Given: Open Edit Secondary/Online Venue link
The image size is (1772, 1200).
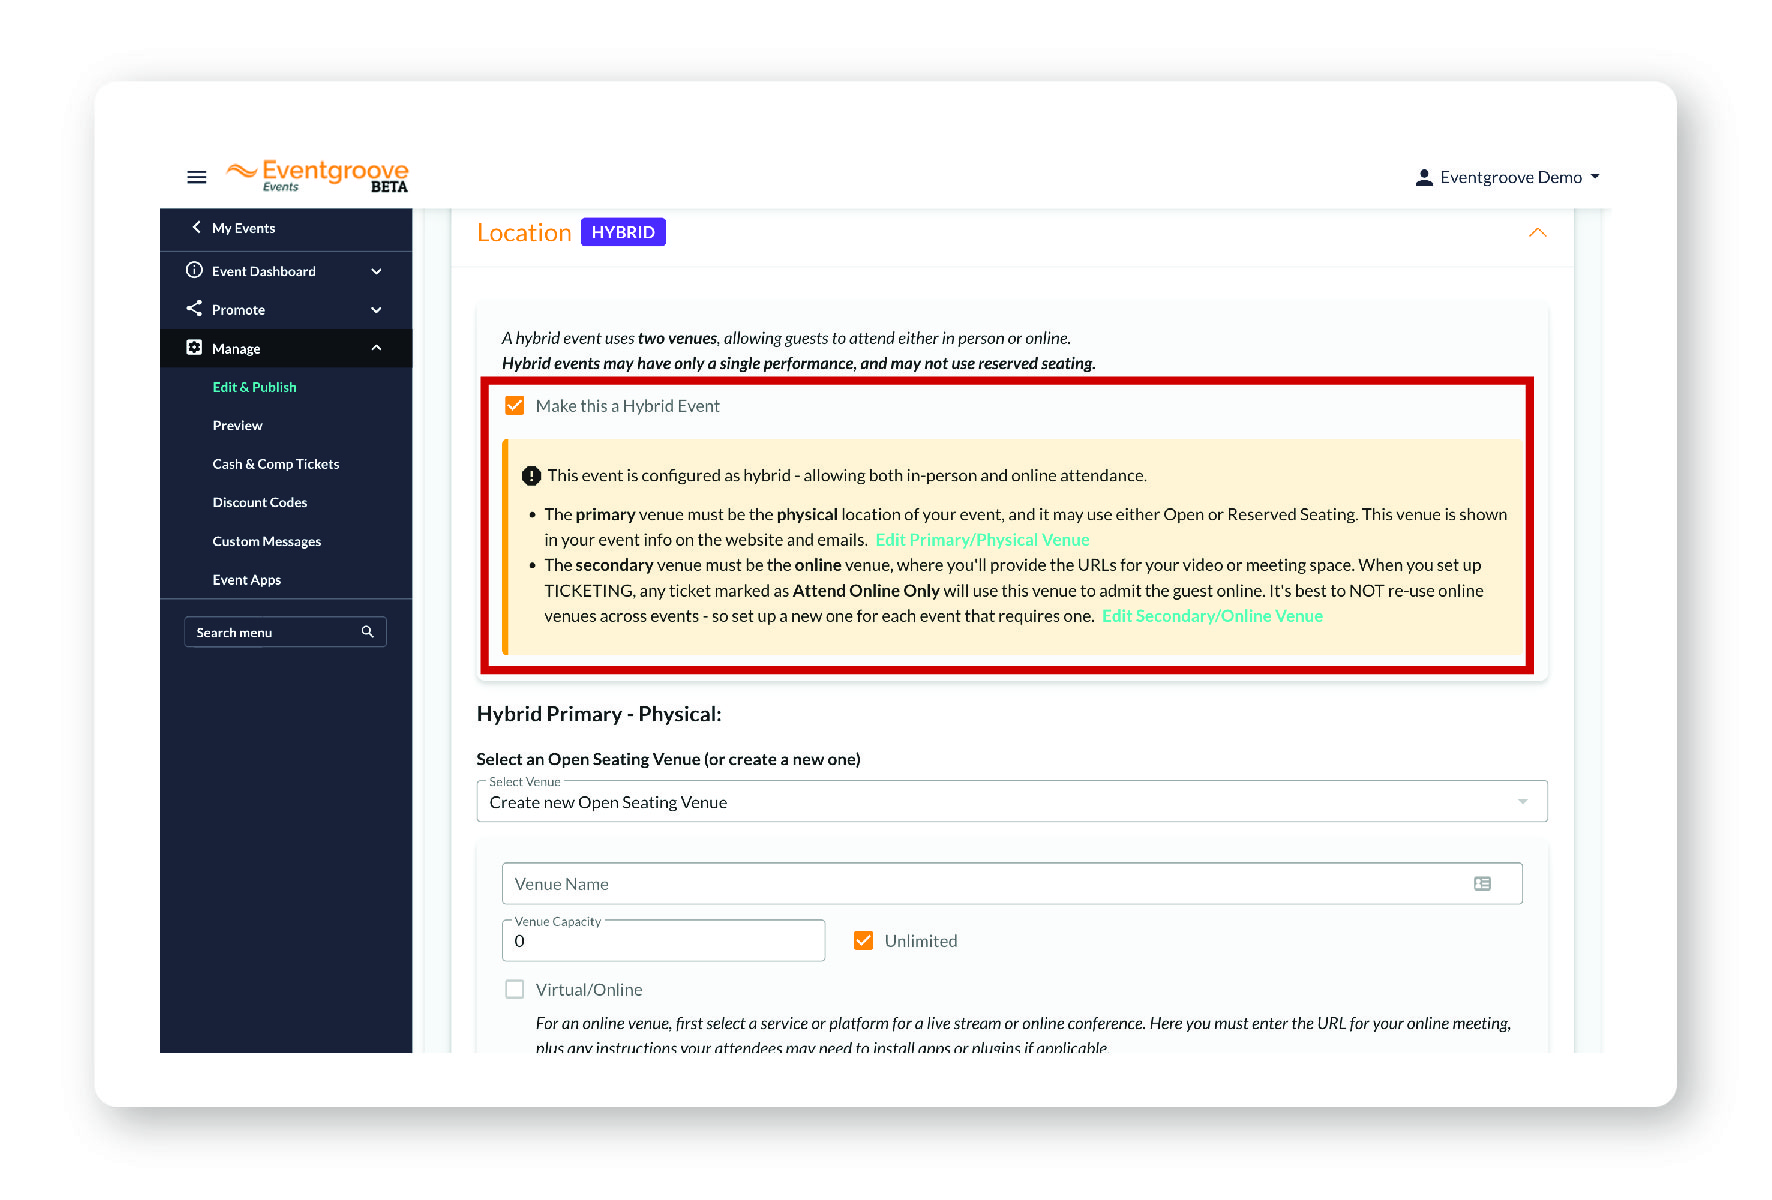Looking at the screenshot, I should 1212,616.
